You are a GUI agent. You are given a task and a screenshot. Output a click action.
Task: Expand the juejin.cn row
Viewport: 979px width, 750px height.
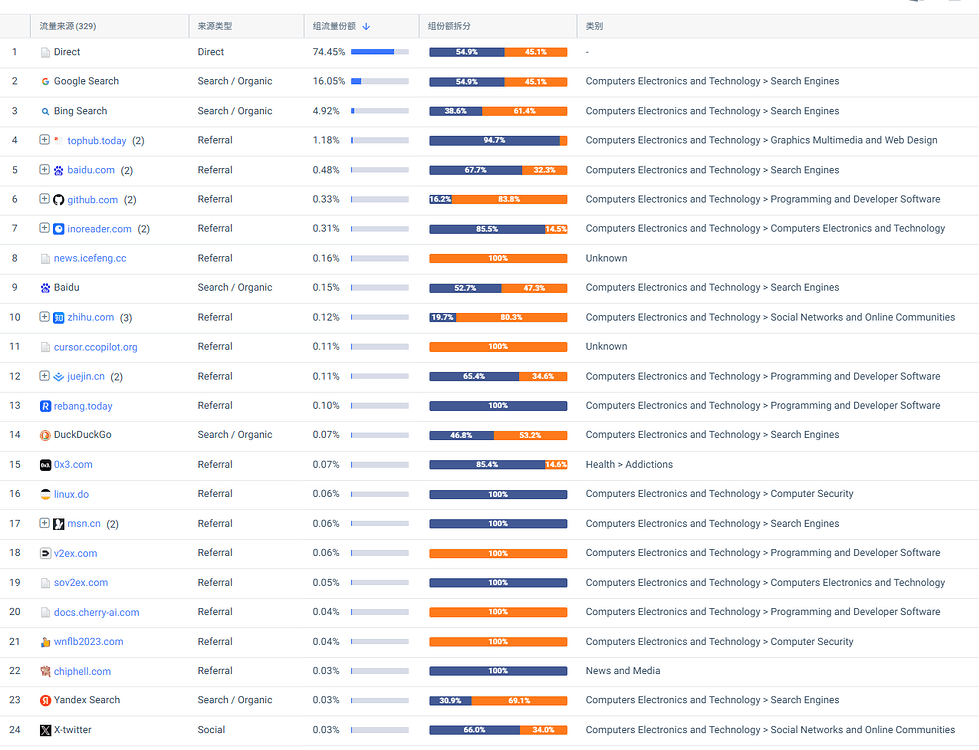(44, 376)
